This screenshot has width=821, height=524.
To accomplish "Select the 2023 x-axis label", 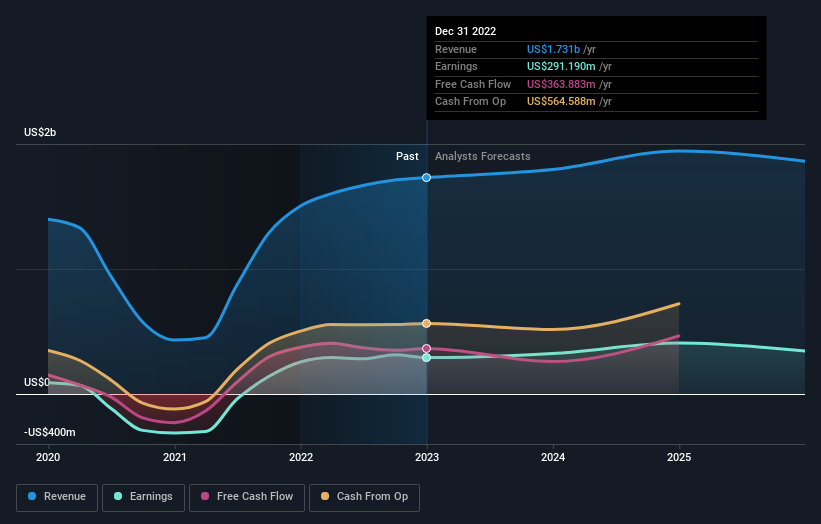I will click(x=427, y=458).
